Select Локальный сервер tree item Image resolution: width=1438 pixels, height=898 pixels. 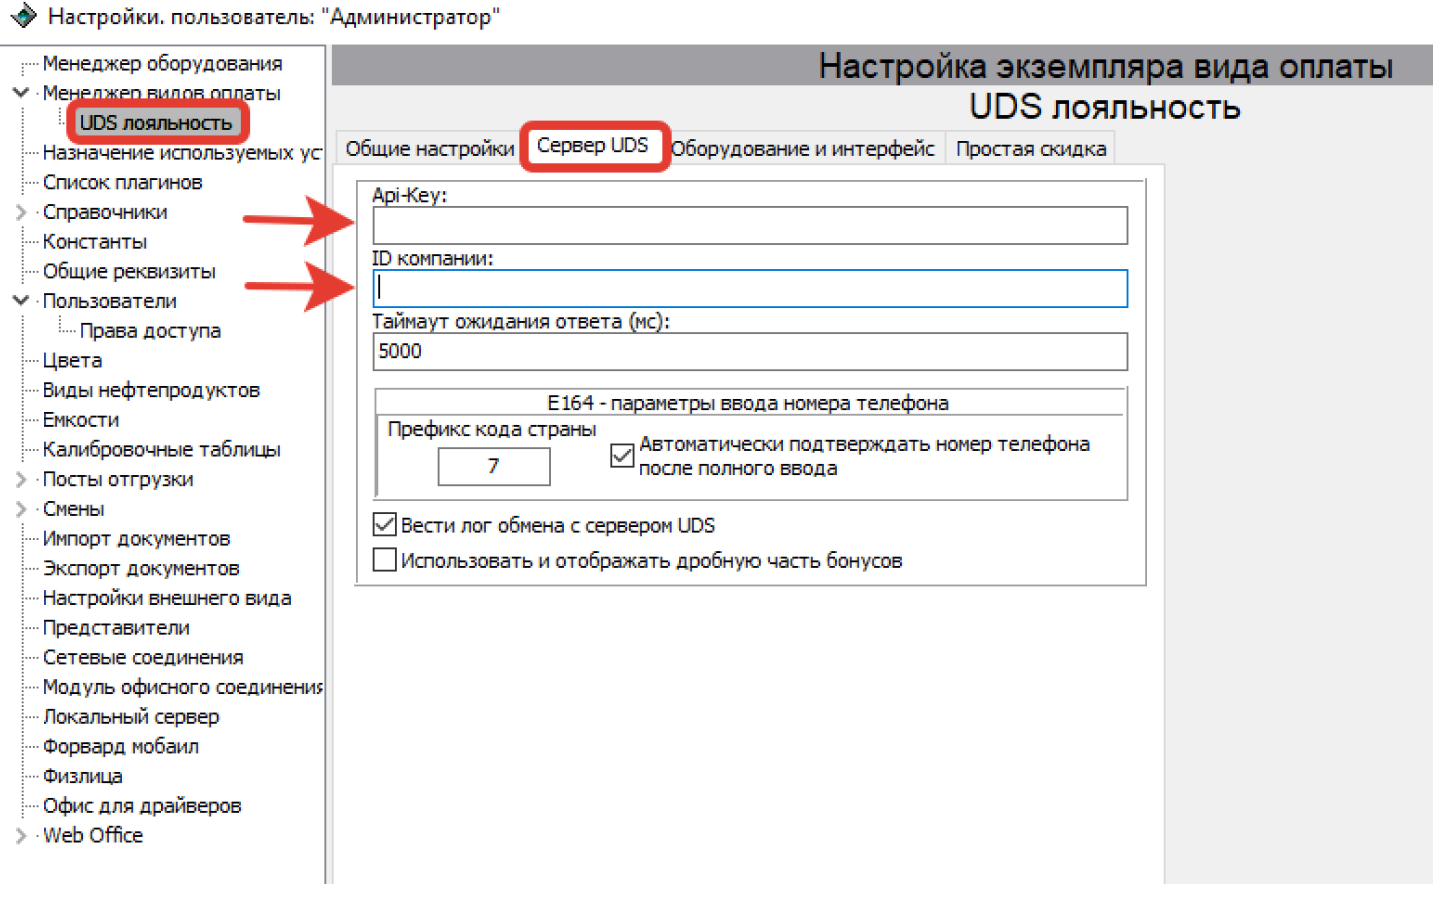coord(131,717)
